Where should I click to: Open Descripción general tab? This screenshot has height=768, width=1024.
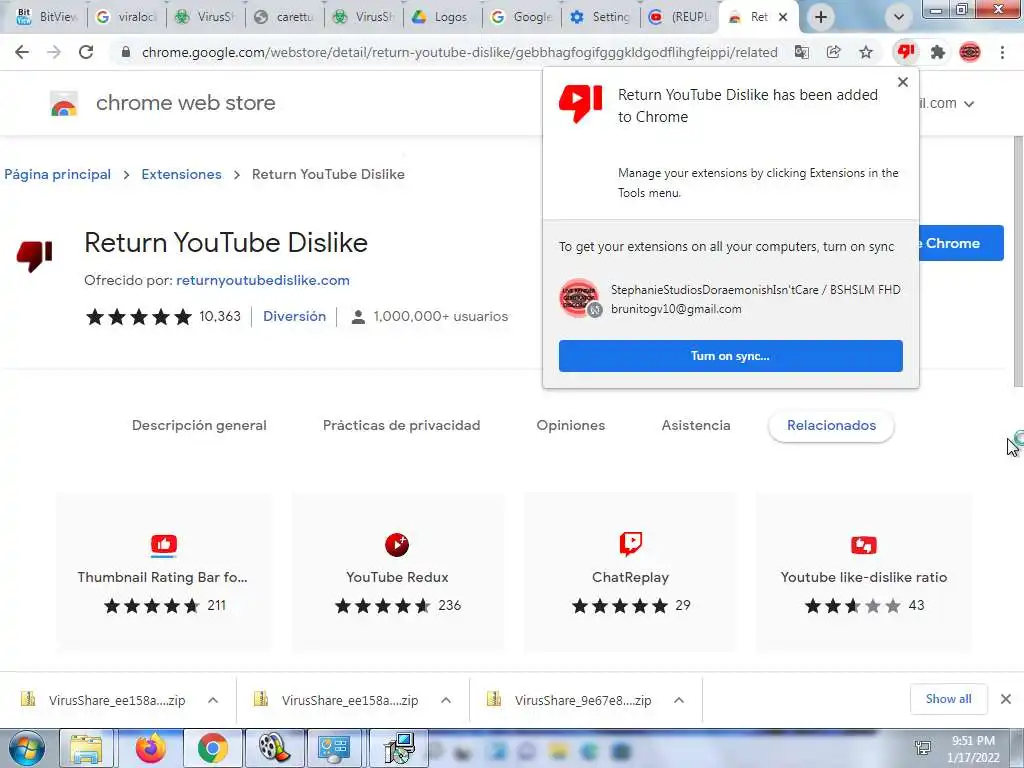point(199,425)
